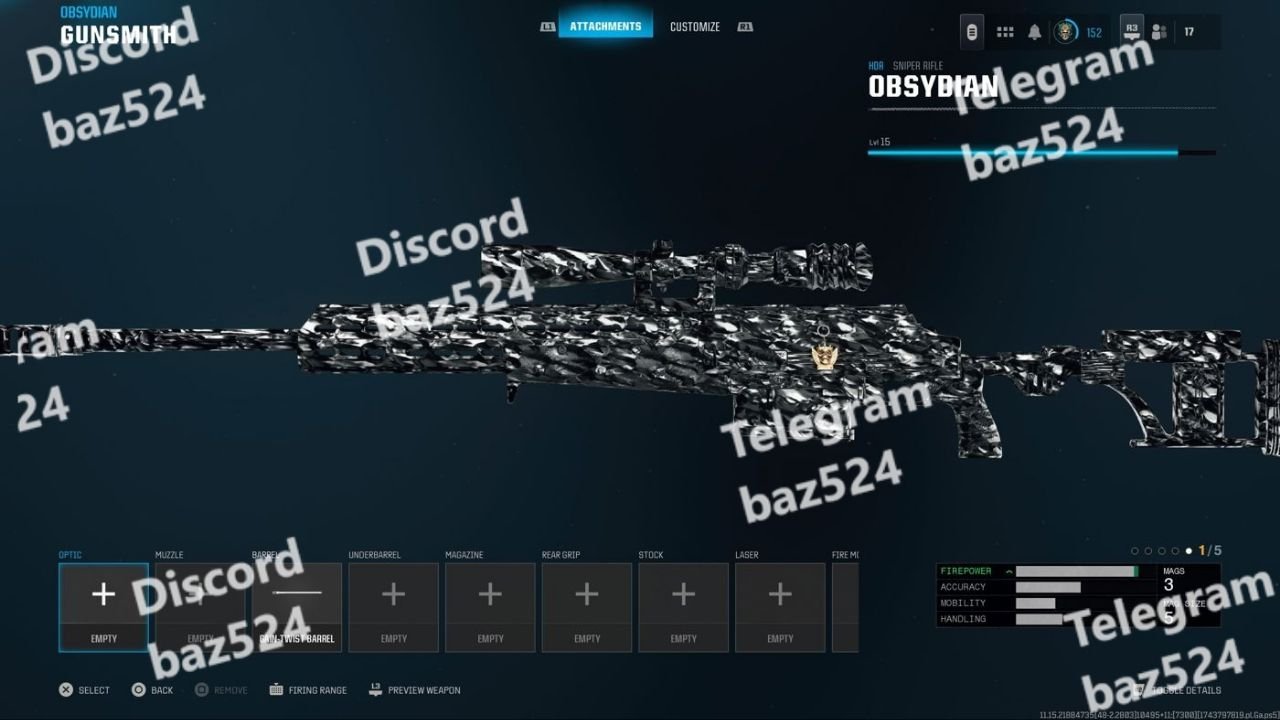Select the empty Rear Grip slot

pyautogui.click(x=587, y=608)
